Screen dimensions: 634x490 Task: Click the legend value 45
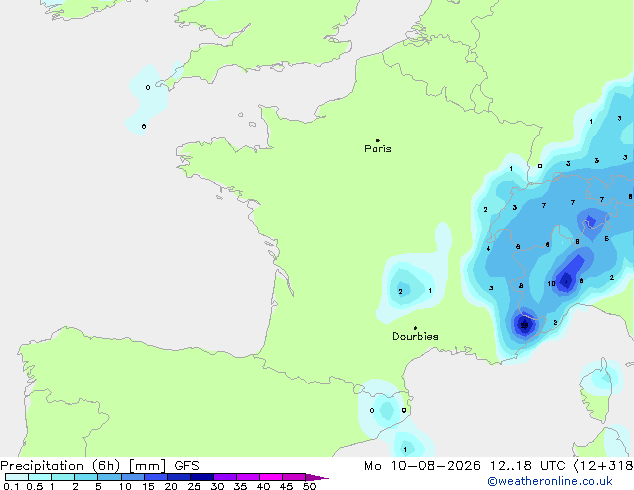[x=286, y=486]
